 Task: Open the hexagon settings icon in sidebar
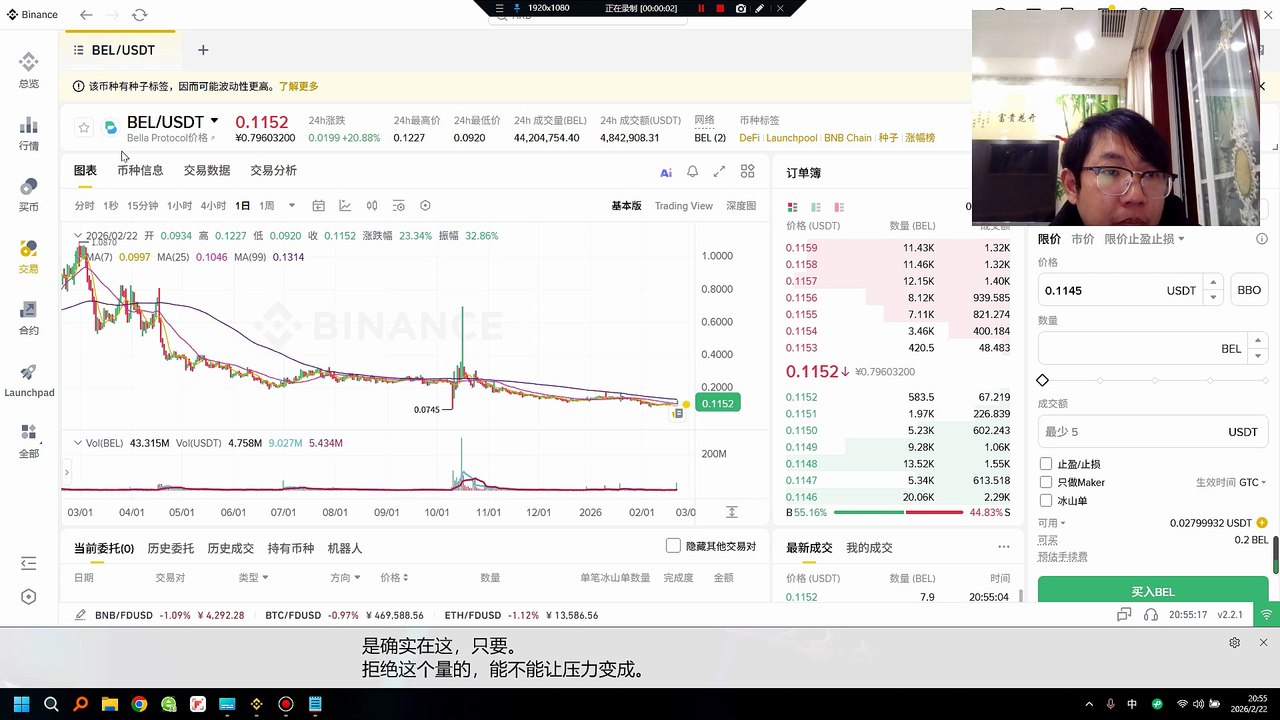tap(28, 597)
